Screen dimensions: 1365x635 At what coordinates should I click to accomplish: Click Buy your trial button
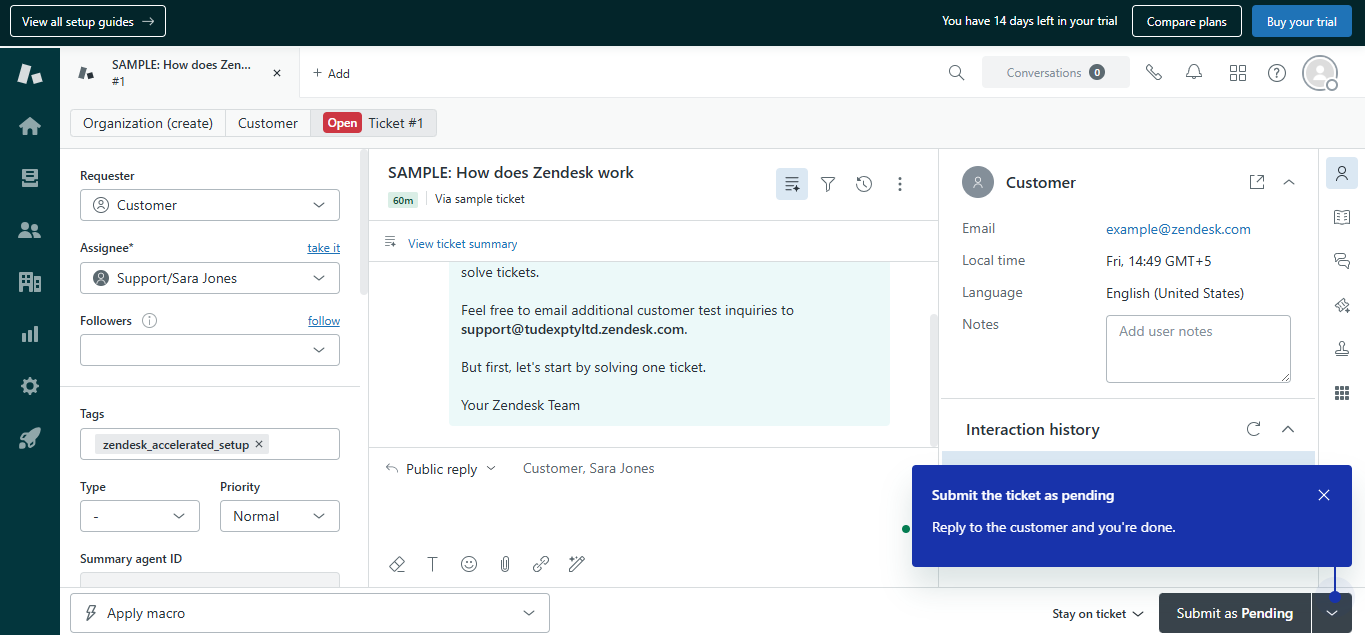[1301, 21]
